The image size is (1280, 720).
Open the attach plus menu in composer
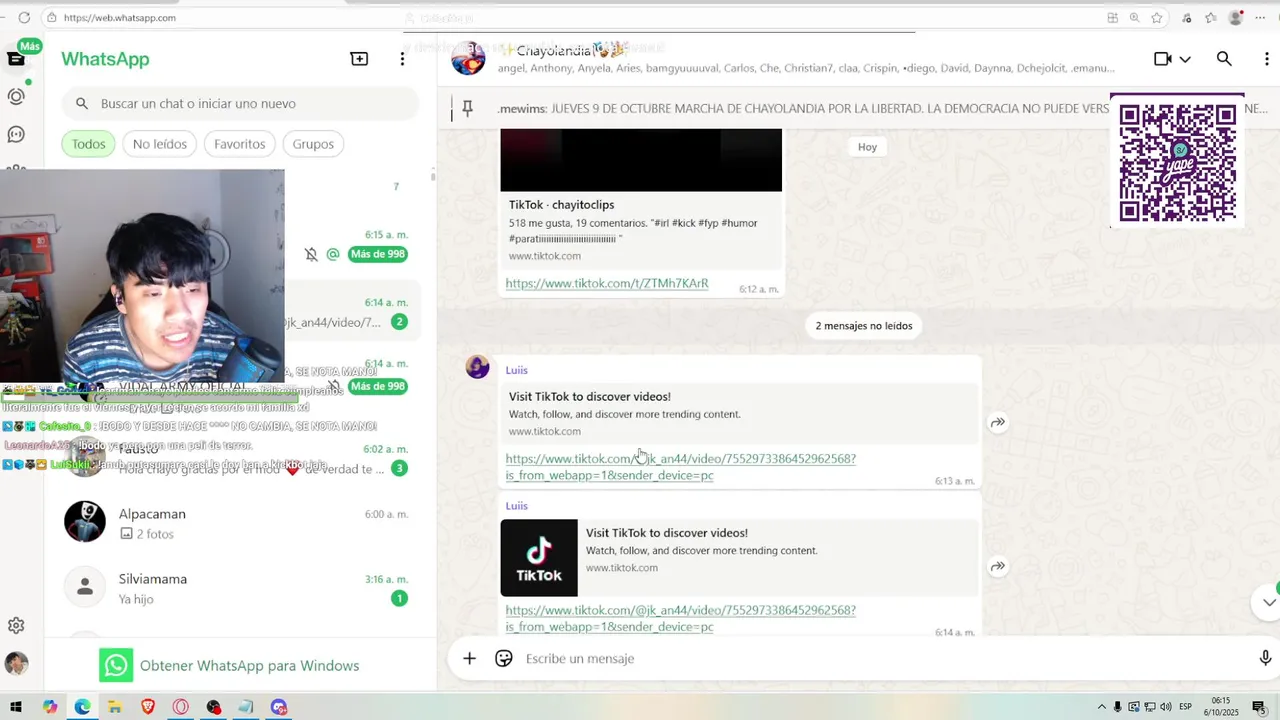469,658
